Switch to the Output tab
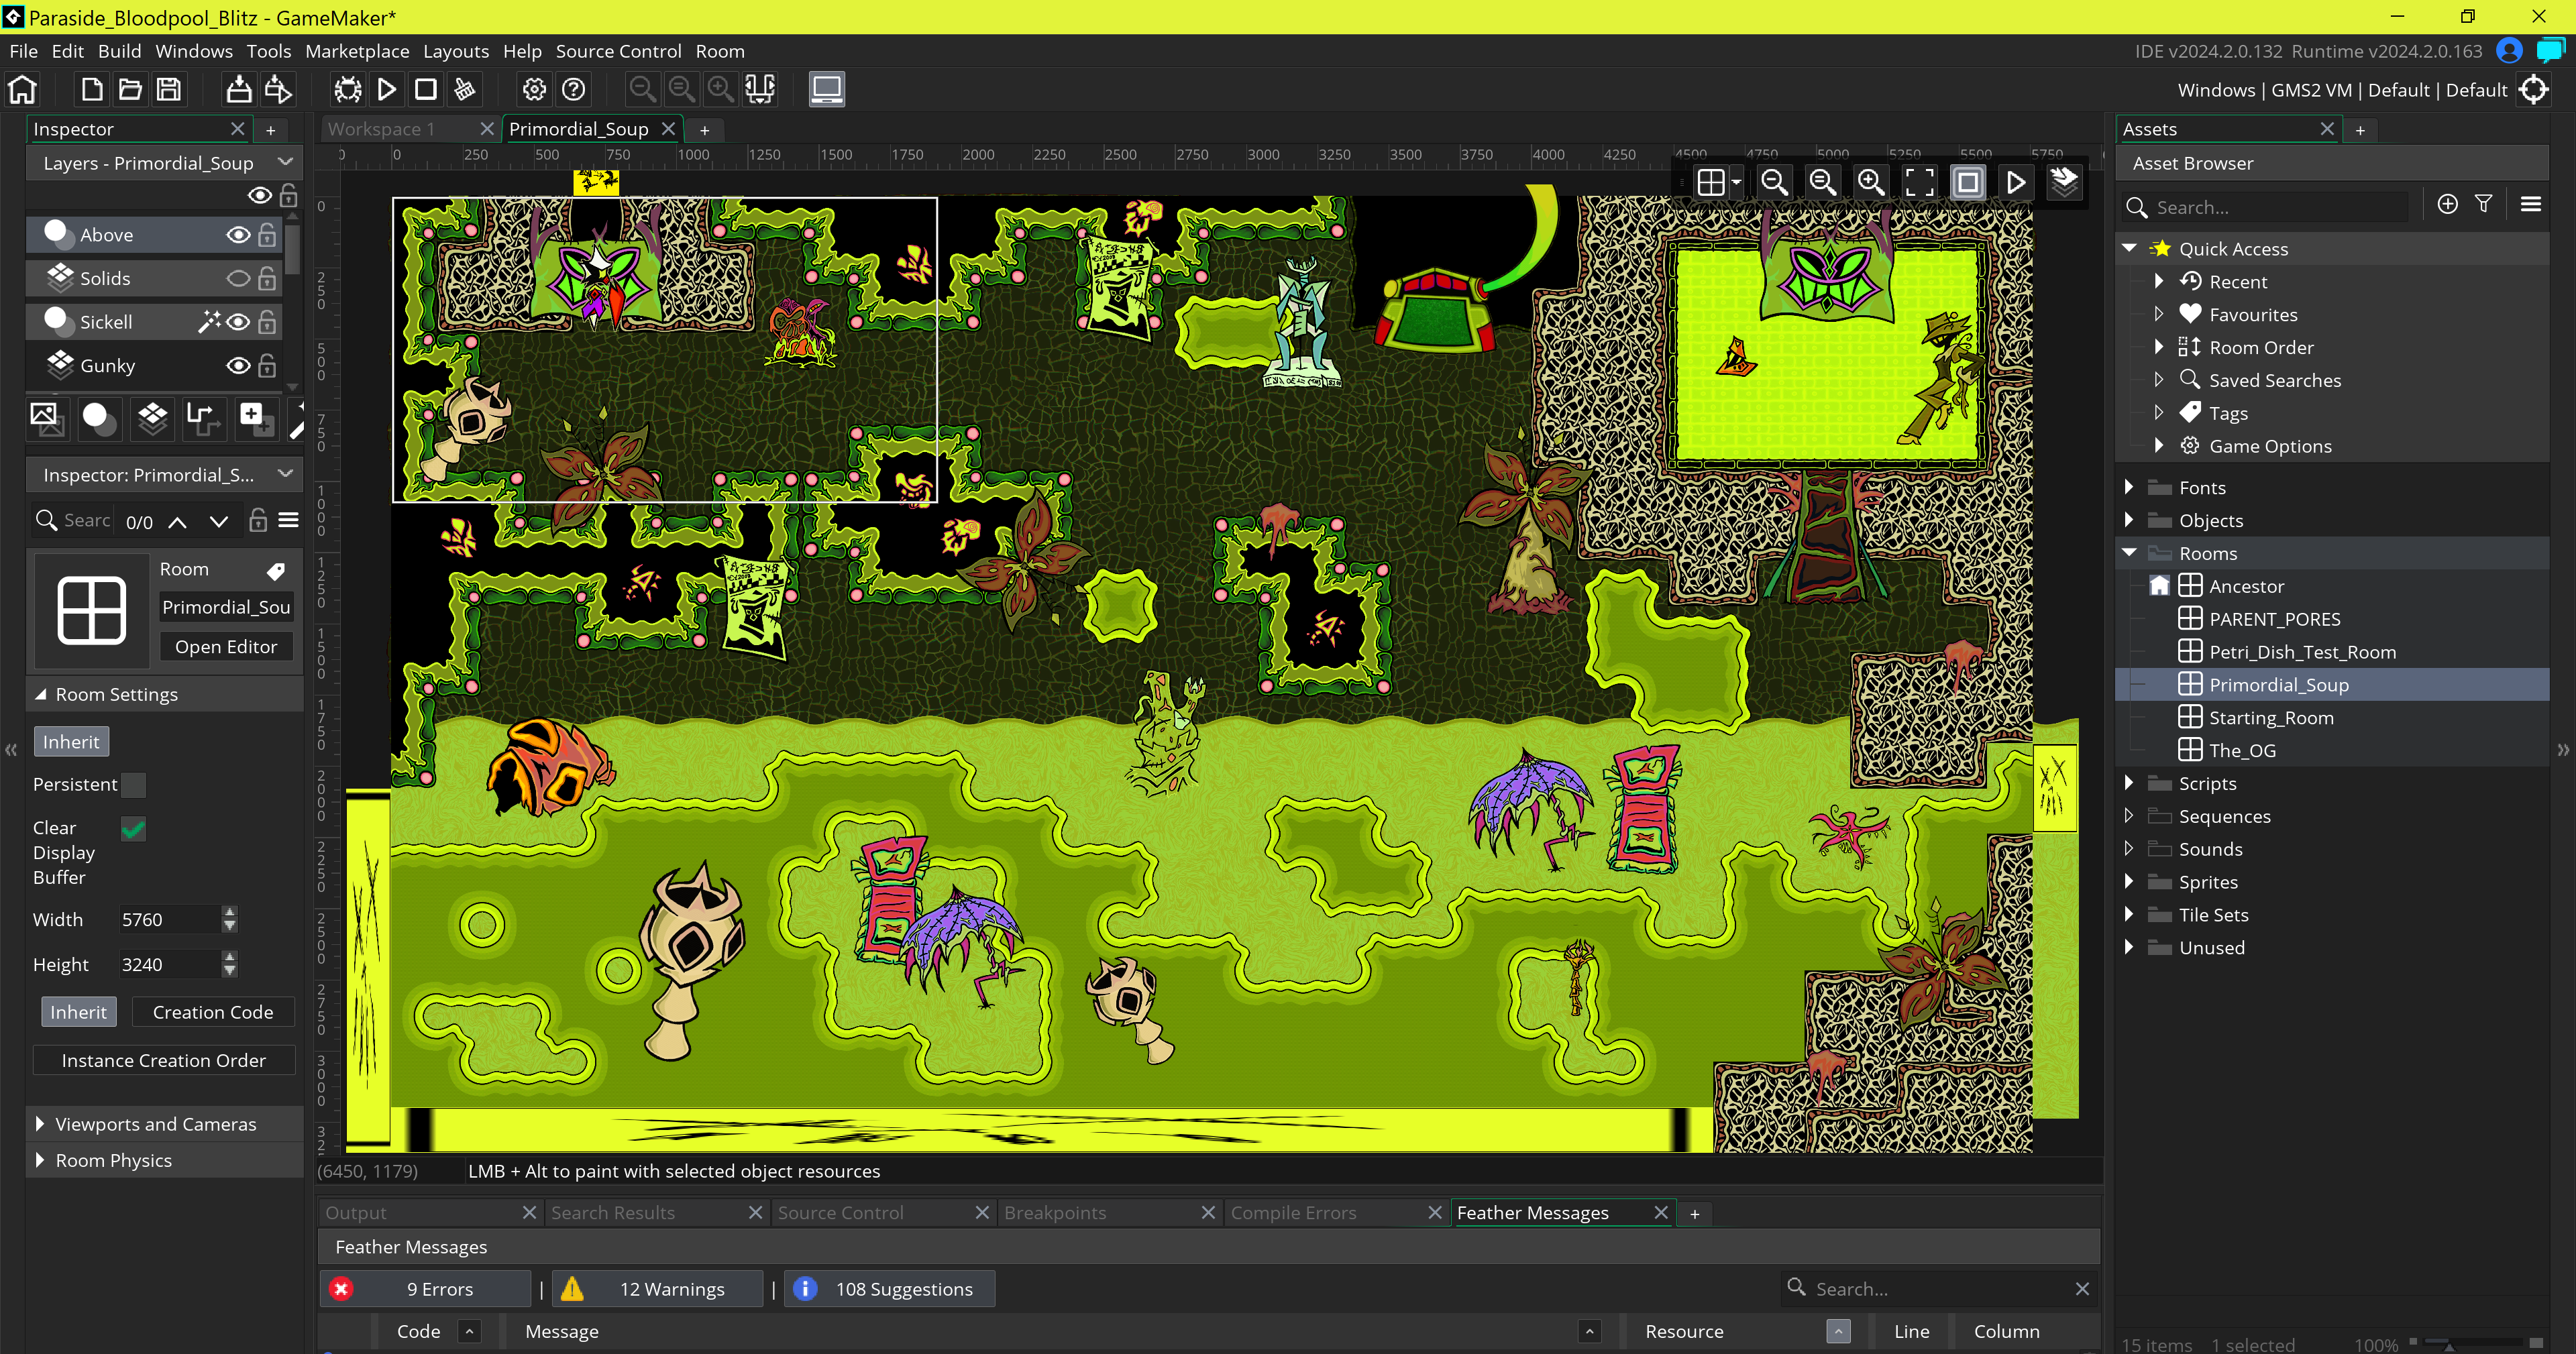The height and width of the screenshot is (1354, 2576). coord(356,1212)
